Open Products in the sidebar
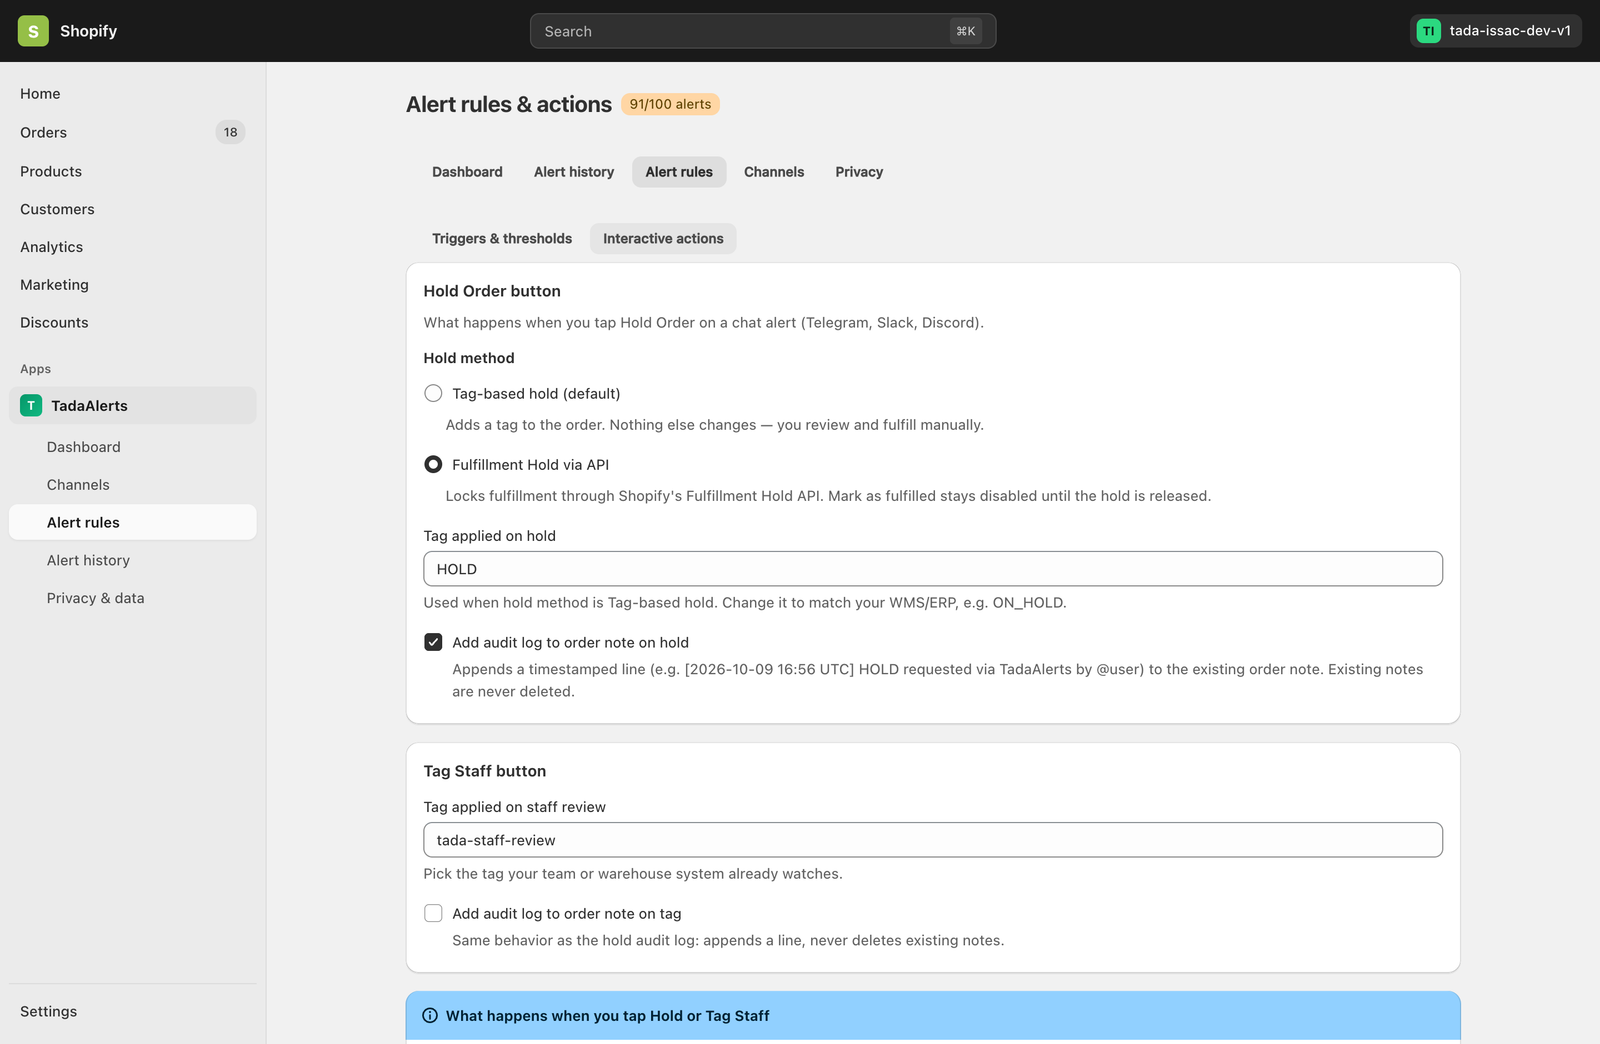This screenshot has height=1044, width=1600. [133, 171]
